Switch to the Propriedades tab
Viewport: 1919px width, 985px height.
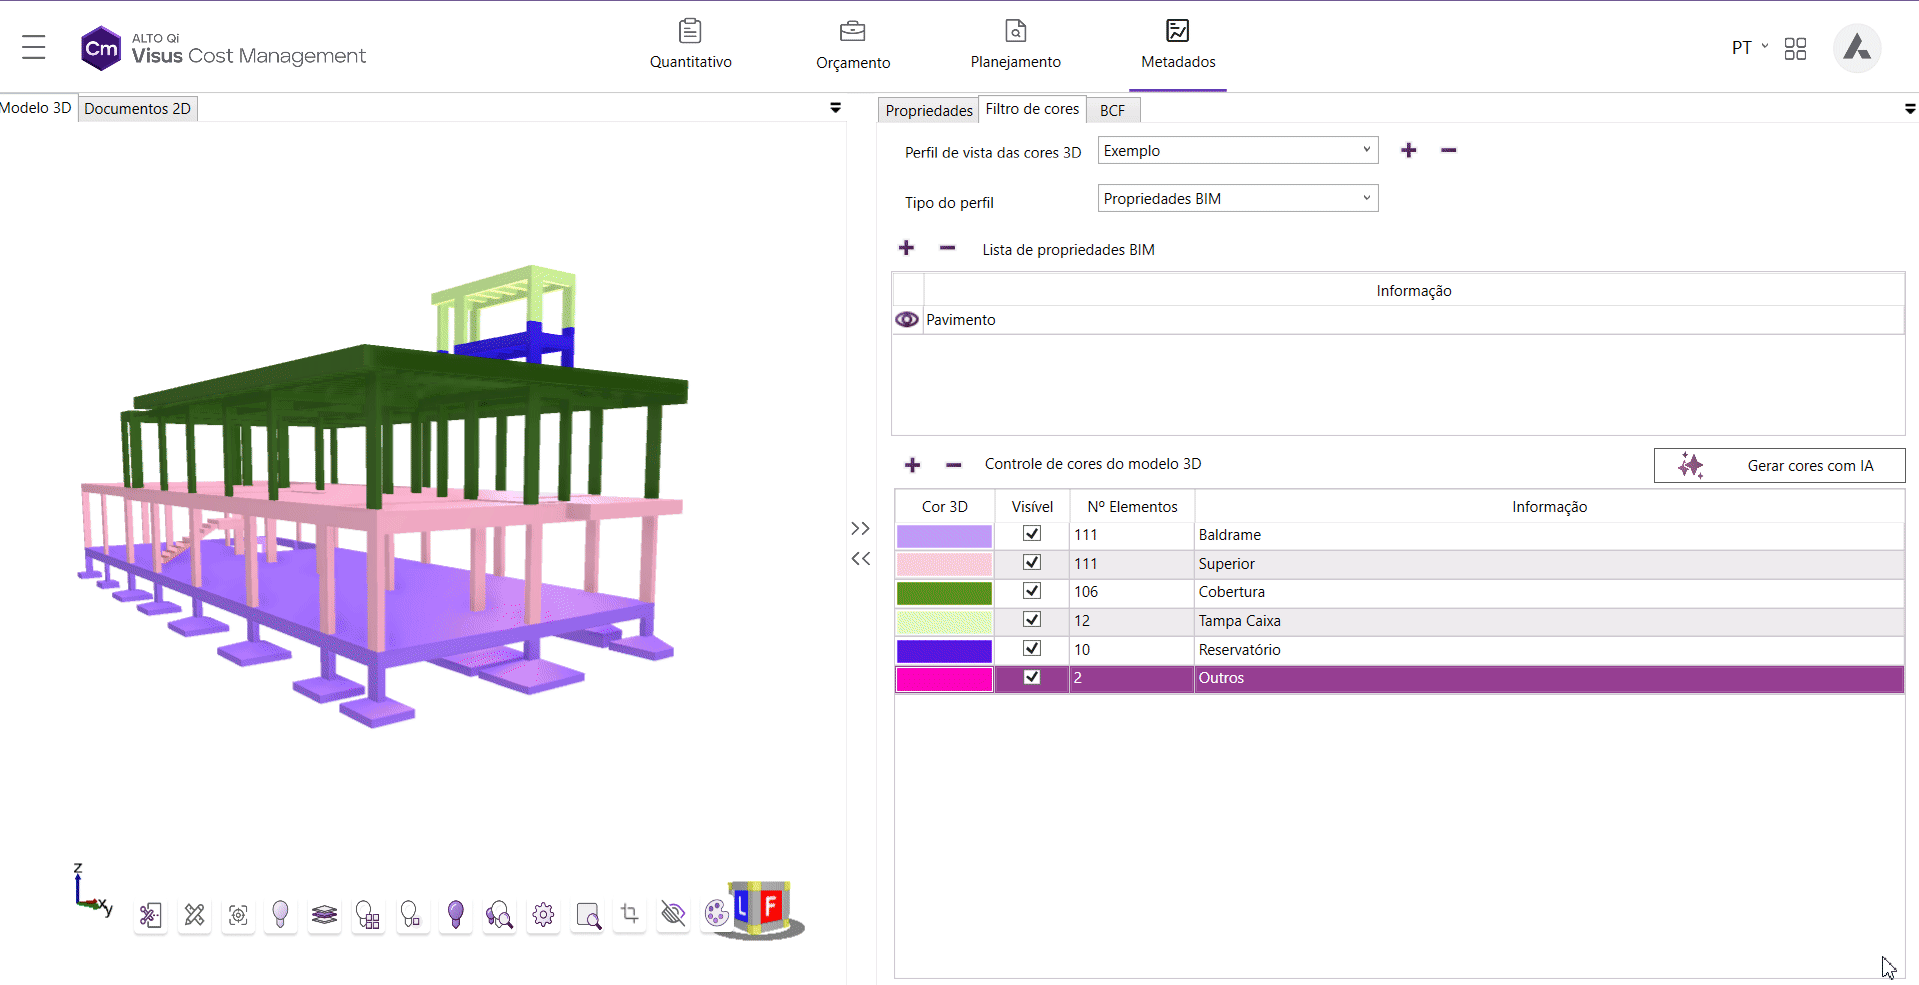[928, 110]
